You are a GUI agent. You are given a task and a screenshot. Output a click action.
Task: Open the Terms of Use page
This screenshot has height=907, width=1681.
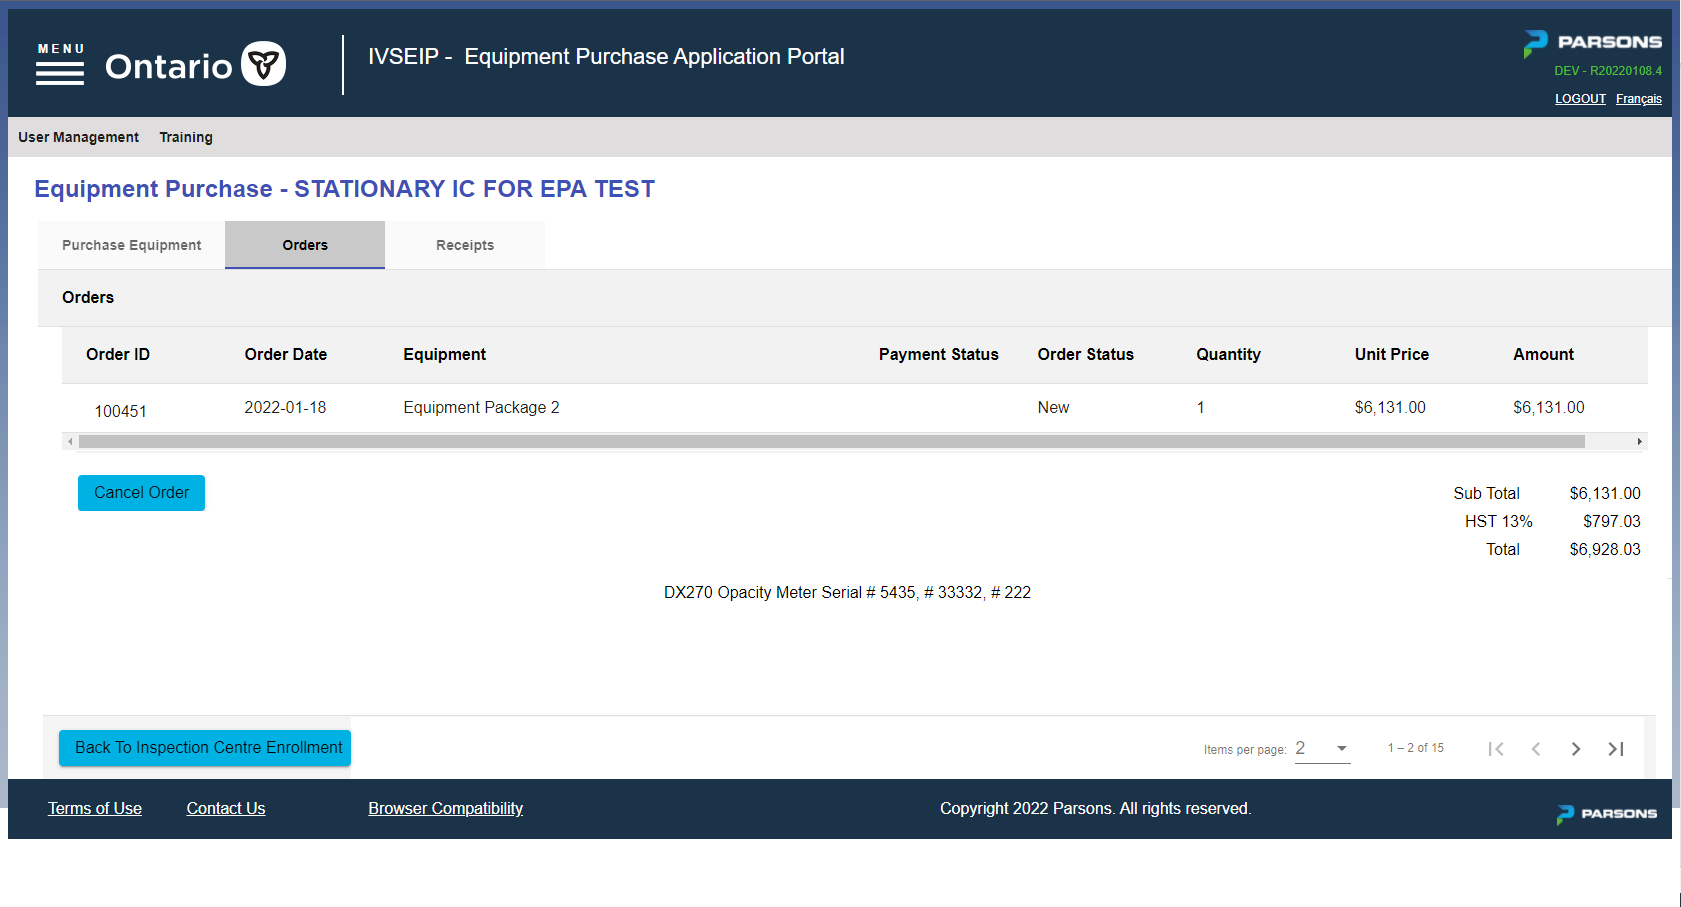(94, 808)
